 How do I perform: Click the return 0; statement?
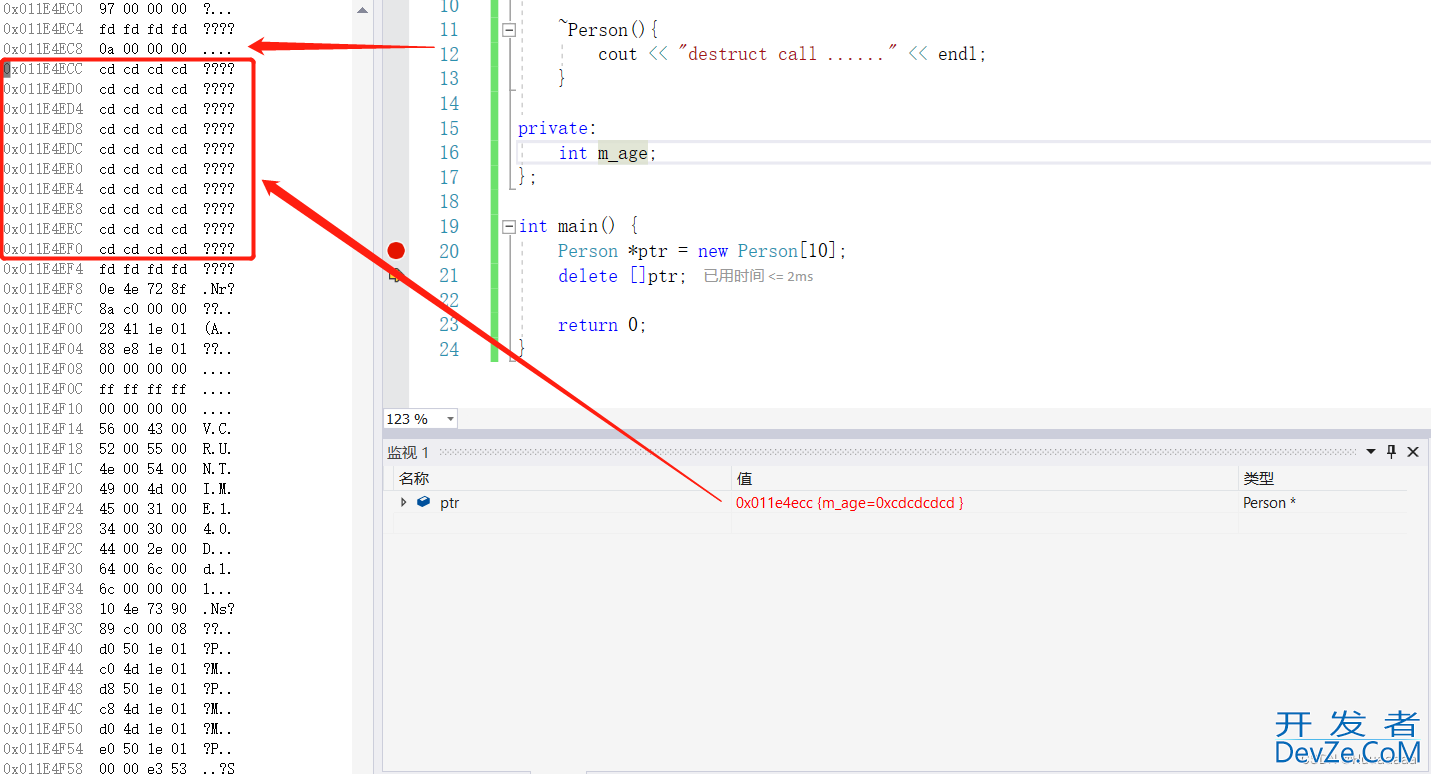coord(602,325)
